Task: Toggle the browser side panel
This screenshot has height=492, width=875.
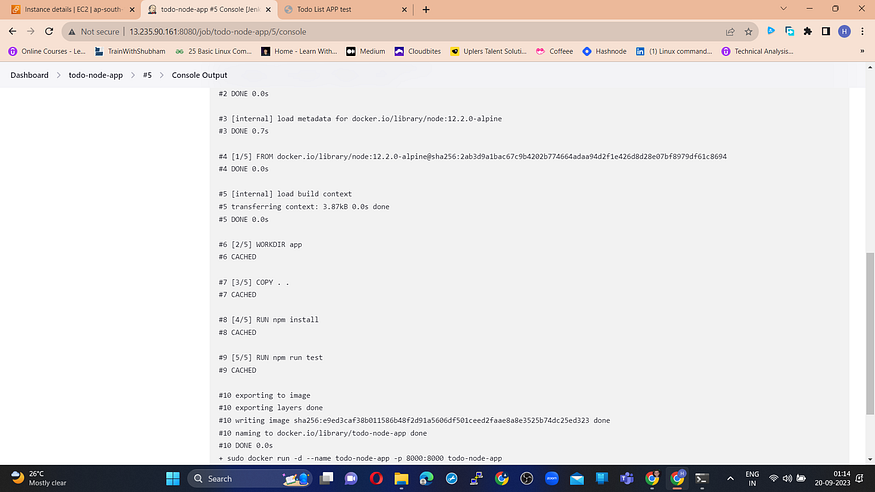Action: click(826, 32)
